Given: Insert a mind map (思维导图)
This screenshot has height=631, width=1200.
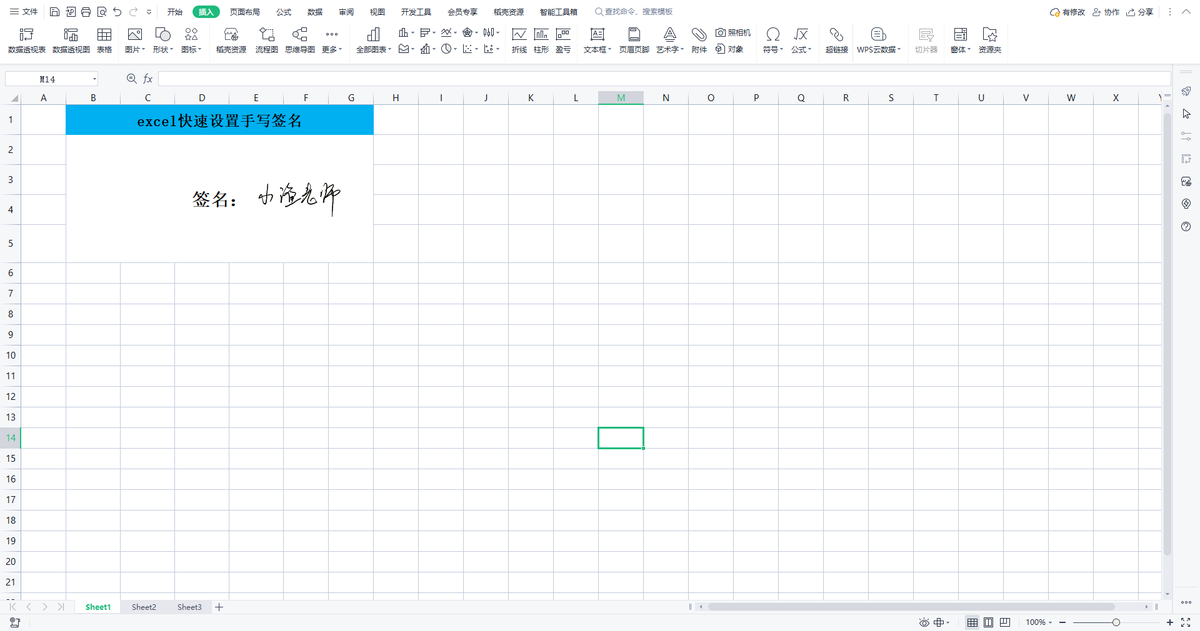Looking at the screenshot, I should (300, 40).
